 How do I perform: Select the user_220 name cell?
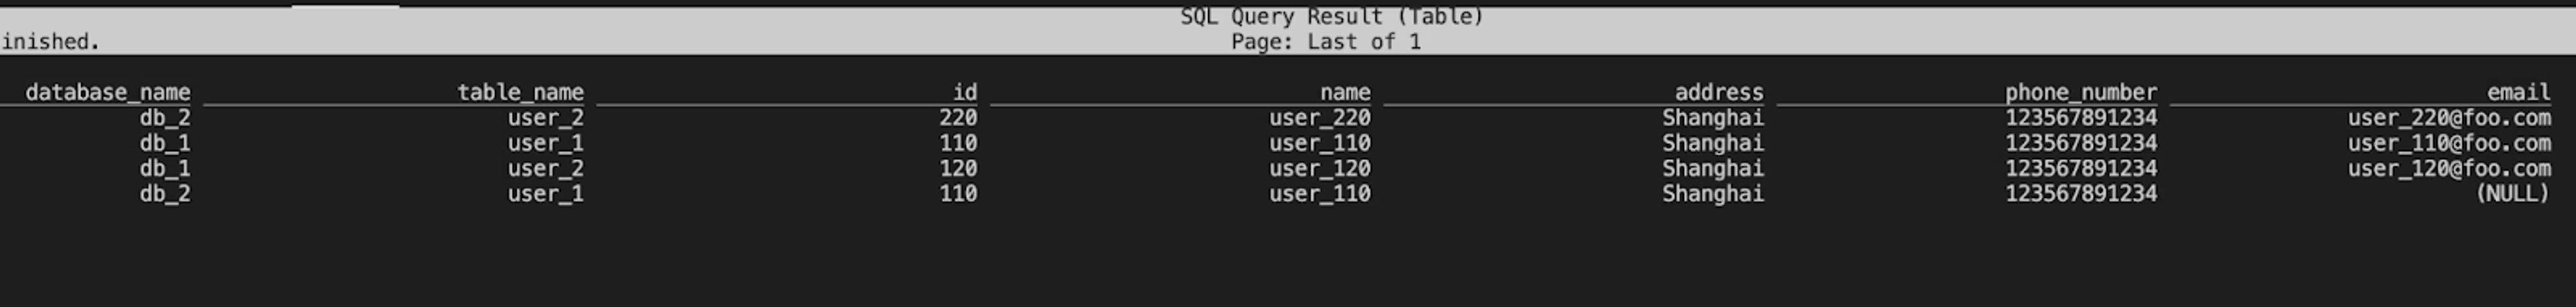click(1320, 118)
